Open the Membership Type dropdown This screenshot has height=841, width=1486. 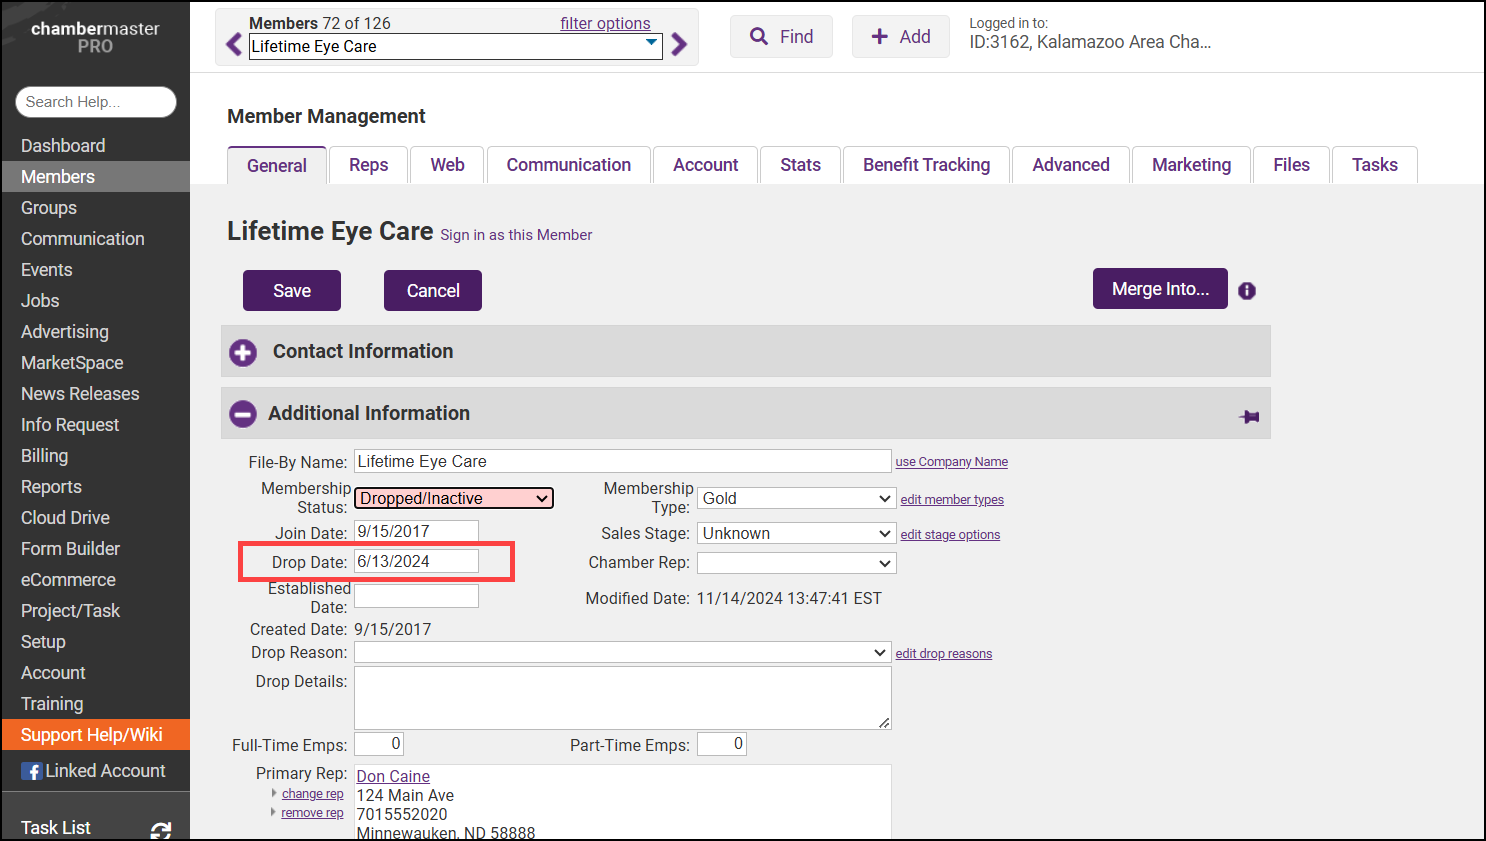[x=796, y=498]
